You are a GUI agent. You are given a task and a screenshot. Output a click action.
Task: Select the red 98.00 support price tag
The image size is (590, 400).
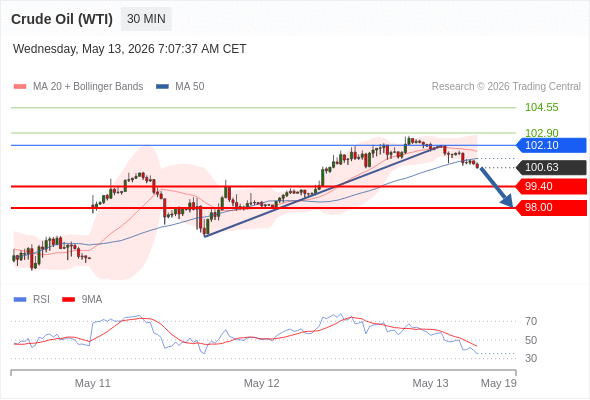[551, 208]
